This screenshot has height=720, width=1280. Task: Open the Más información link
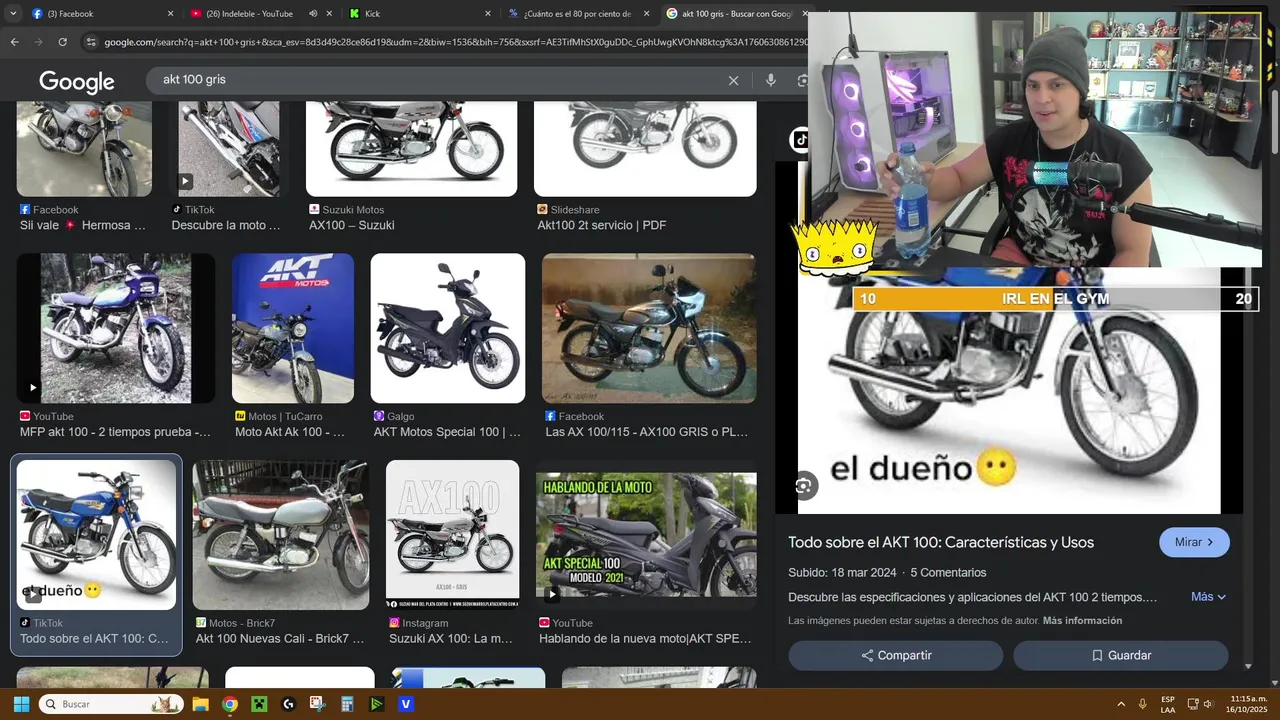click(1082, 621)
